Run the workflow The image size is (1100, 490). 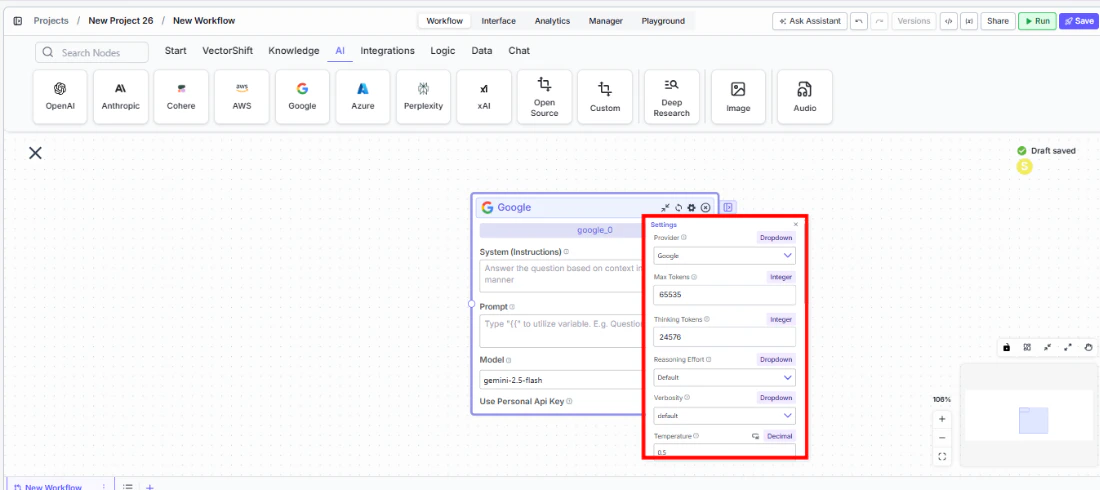(1037, 21)
